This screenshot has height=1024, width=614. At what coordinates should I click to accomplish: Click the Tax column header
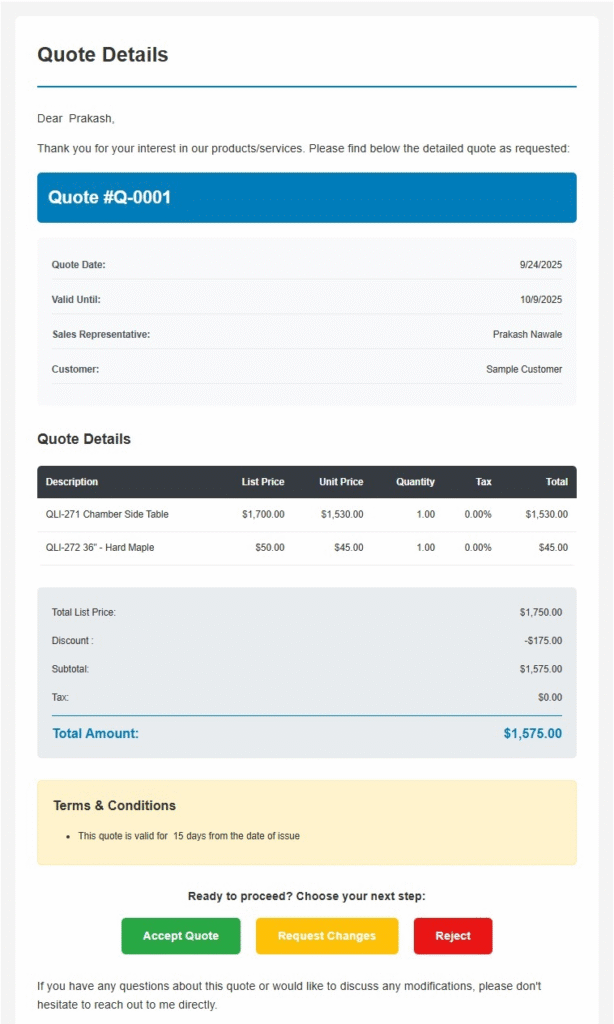(483, 482)
